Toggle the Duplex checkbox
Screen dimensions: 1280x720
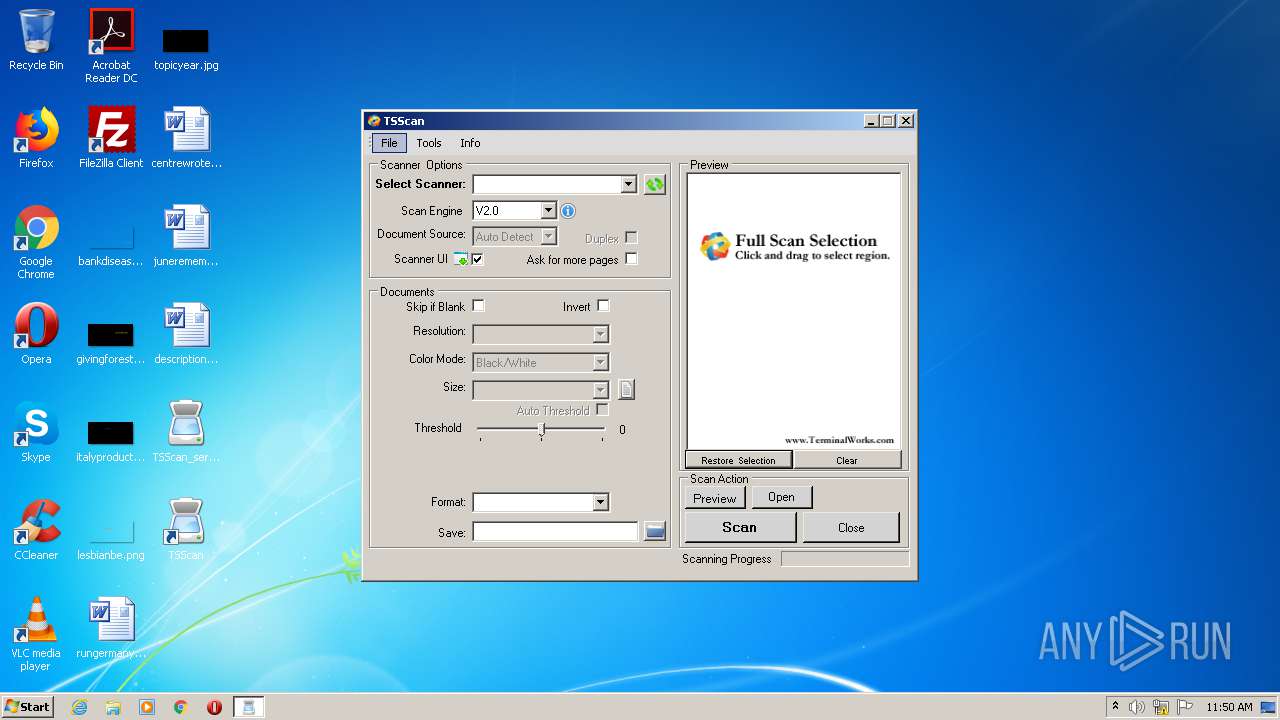coord(631,237)
